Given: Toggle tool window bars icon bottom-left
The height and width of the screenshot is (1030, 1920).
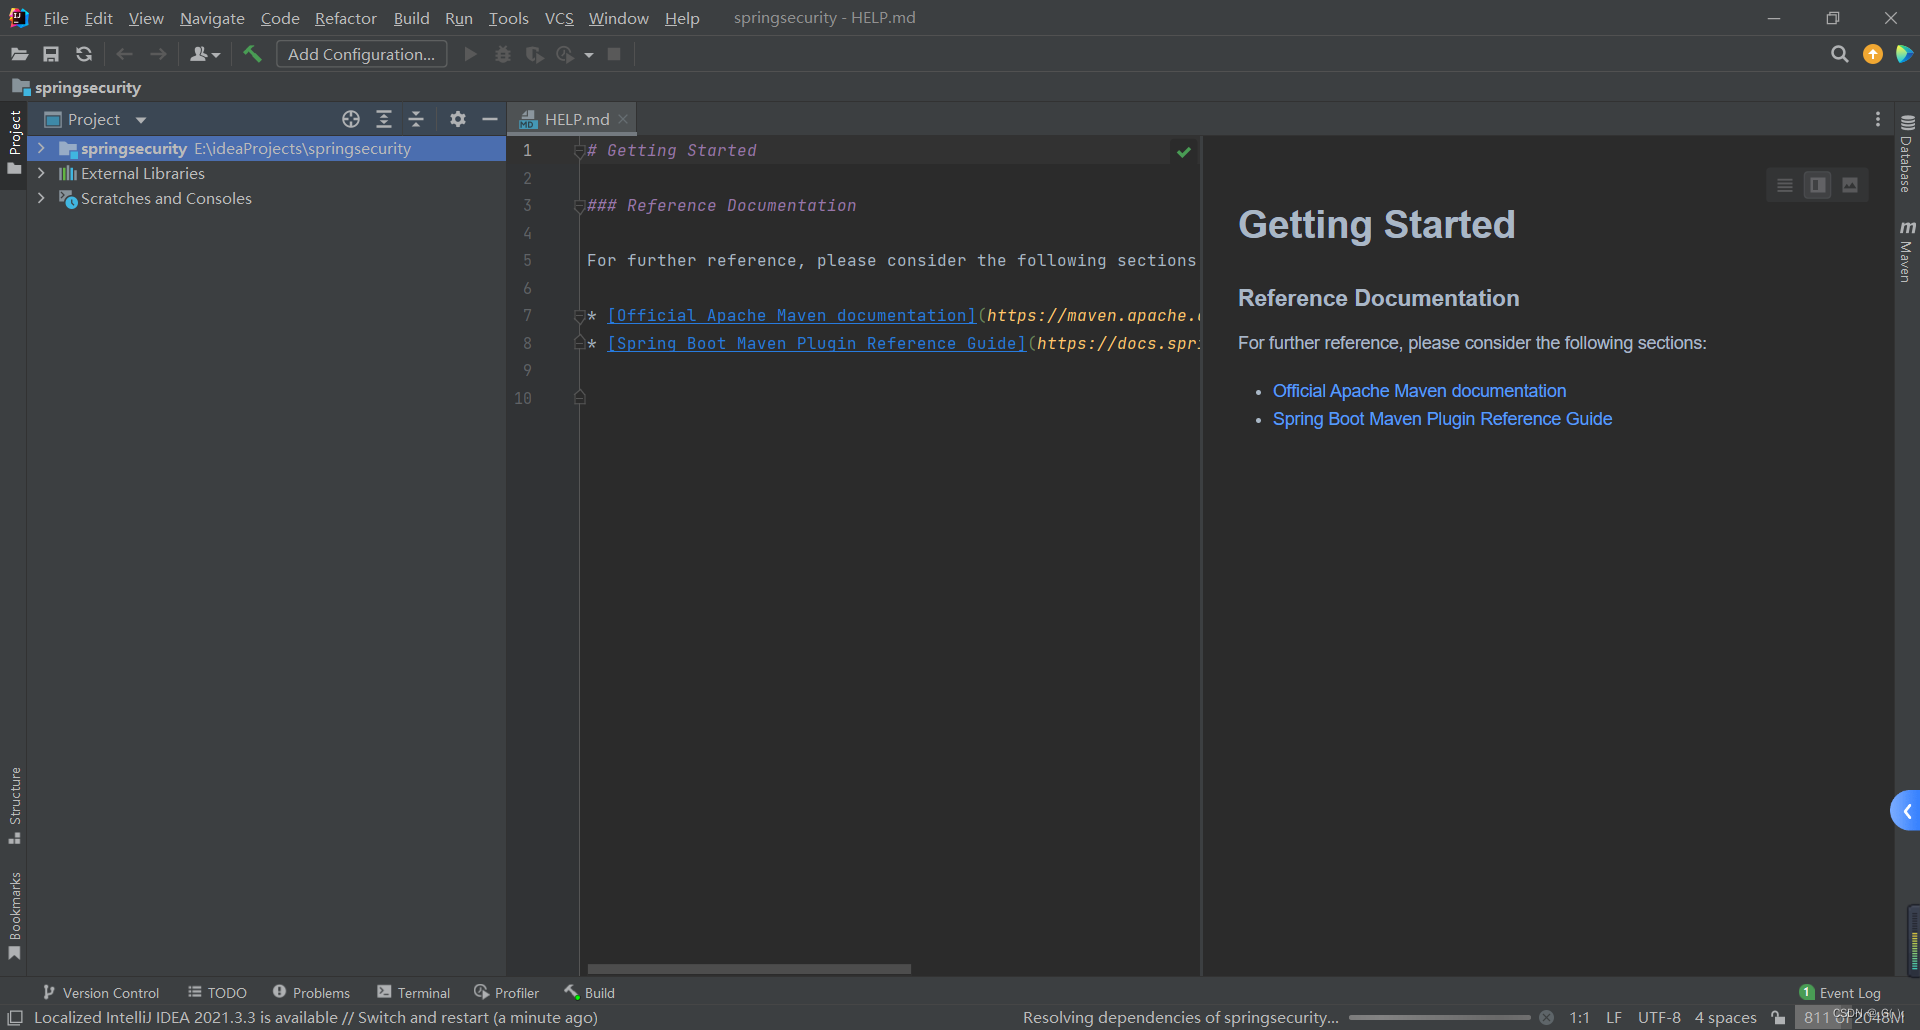Looking at the screenshot, I should [x=15, y=1018].
